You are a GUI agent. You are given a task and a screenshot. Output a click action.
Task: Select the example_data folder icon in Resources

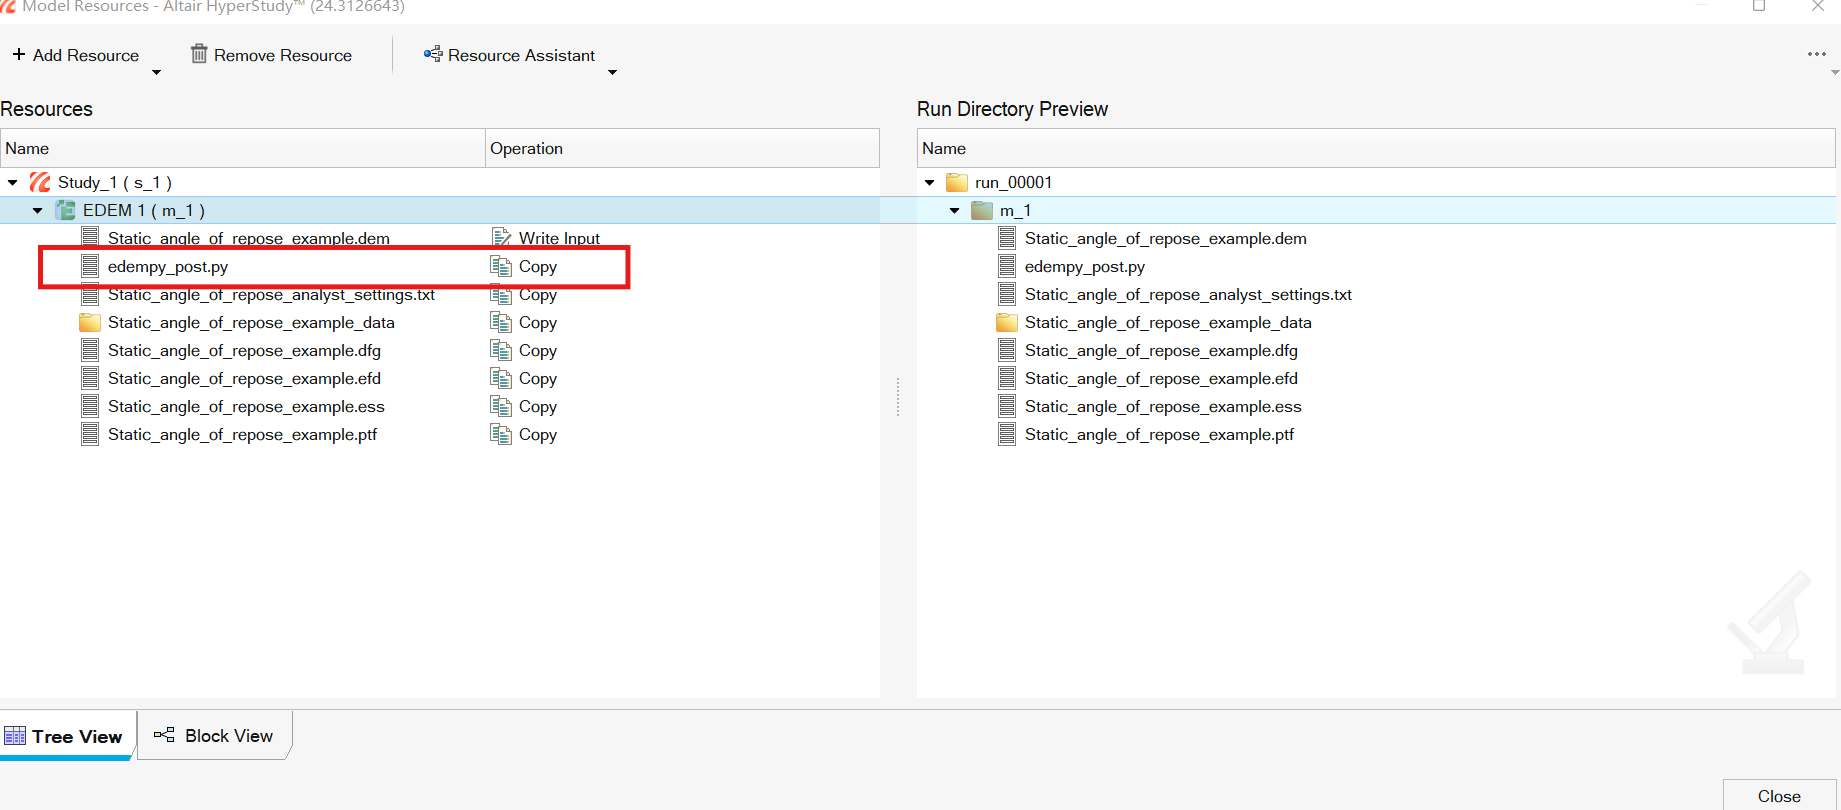click(x=90, y=322)
